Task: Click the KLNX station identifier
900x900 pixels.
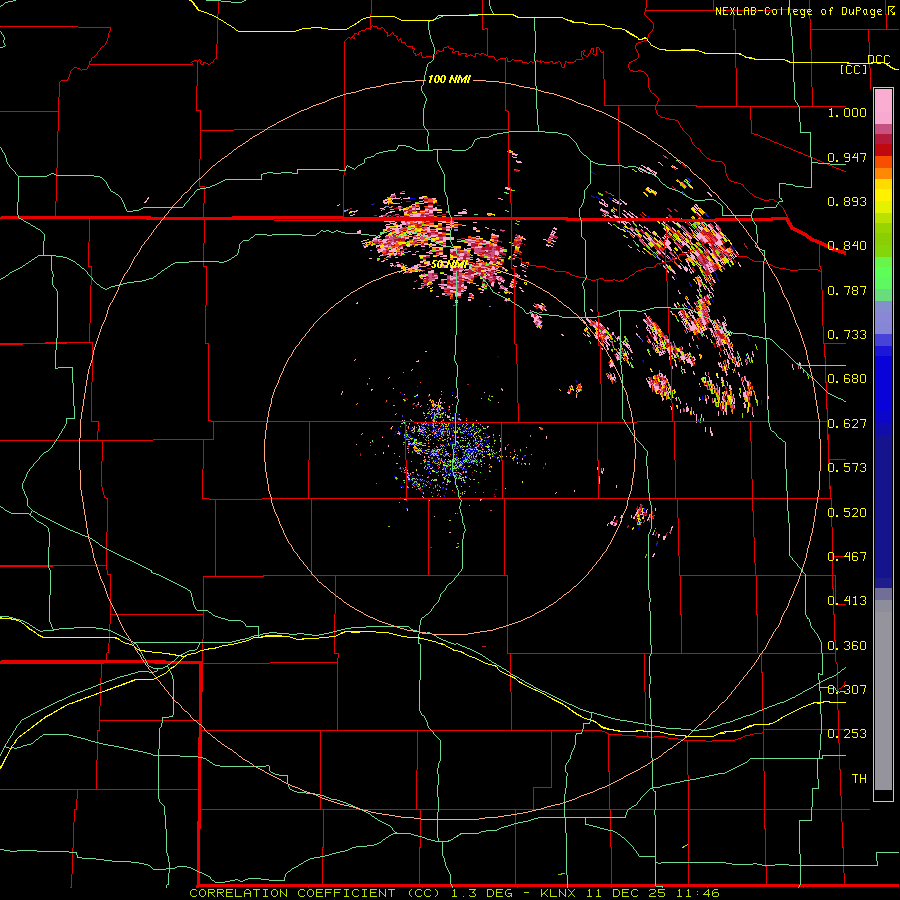Action: point(558,893)
